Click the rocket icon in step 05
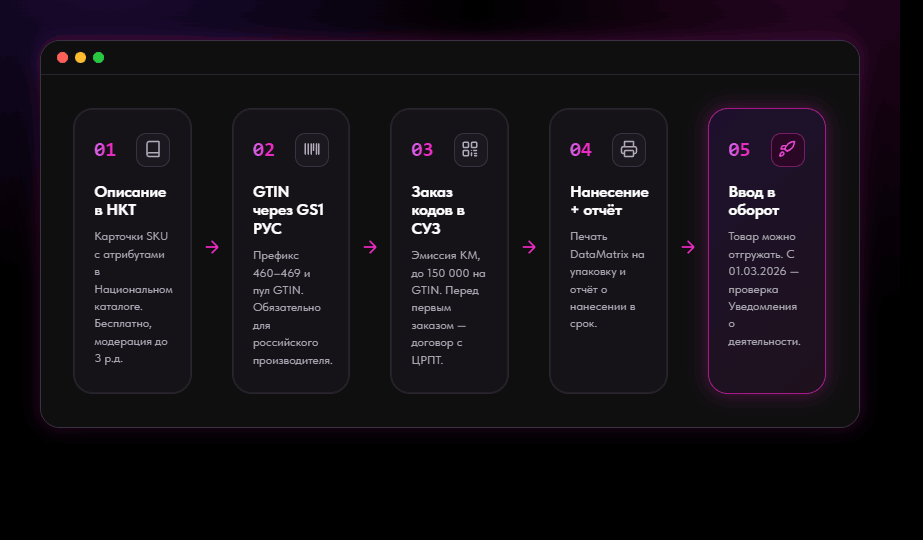 pyautogui.click(x=788, y=150)
